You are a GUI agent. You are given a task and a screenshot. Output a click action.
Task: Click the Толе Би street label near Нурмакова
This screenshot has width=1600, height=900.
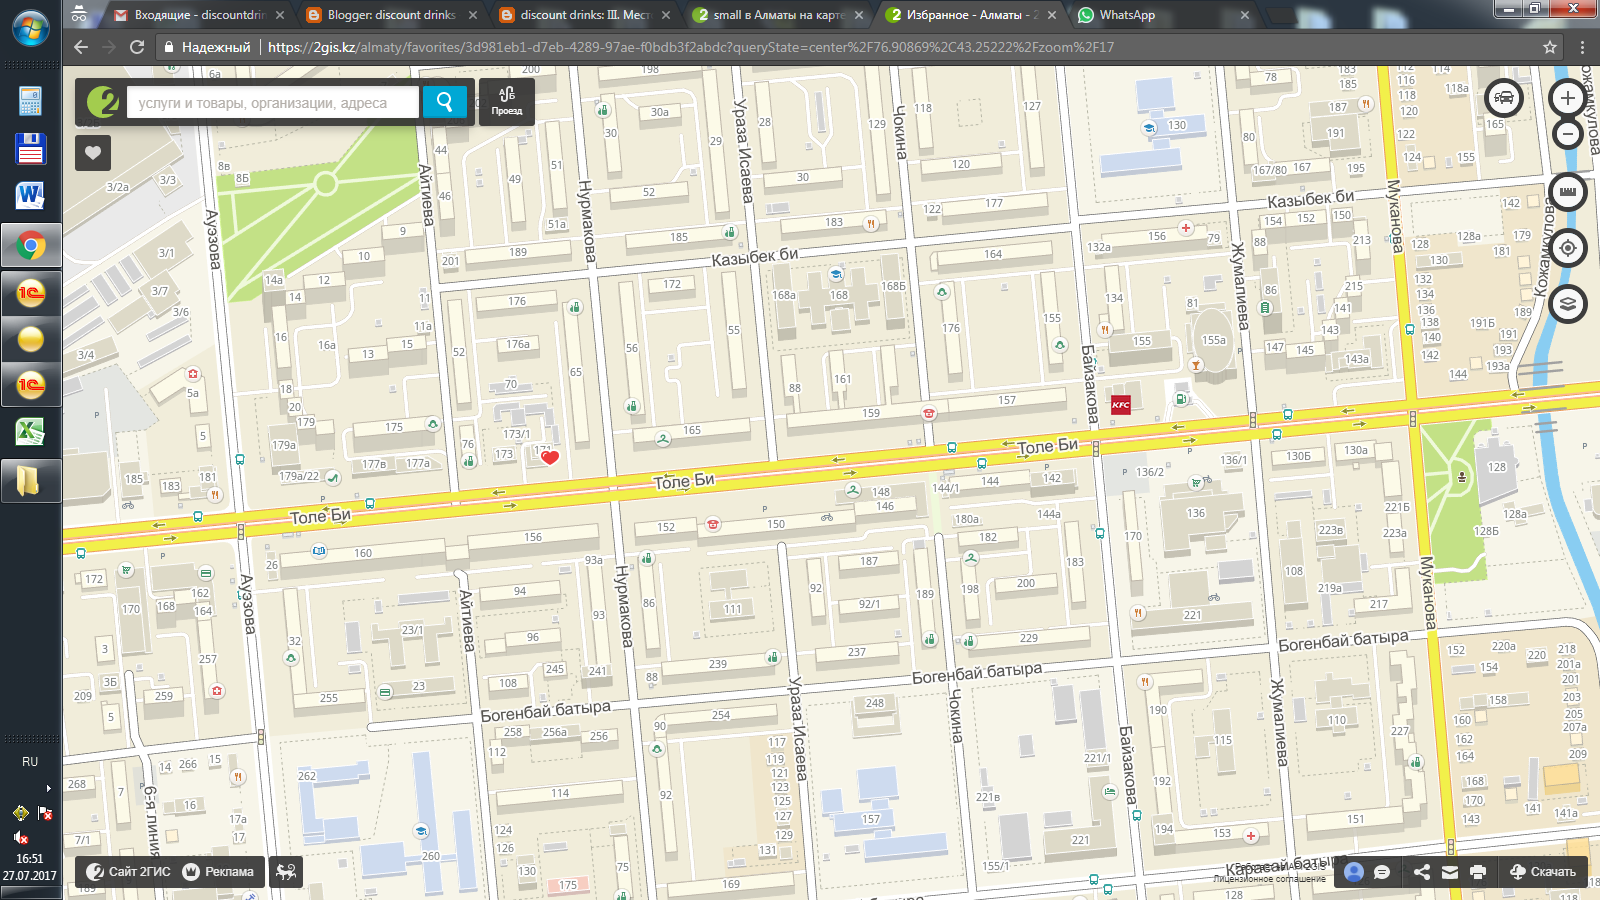coord(684,481)
